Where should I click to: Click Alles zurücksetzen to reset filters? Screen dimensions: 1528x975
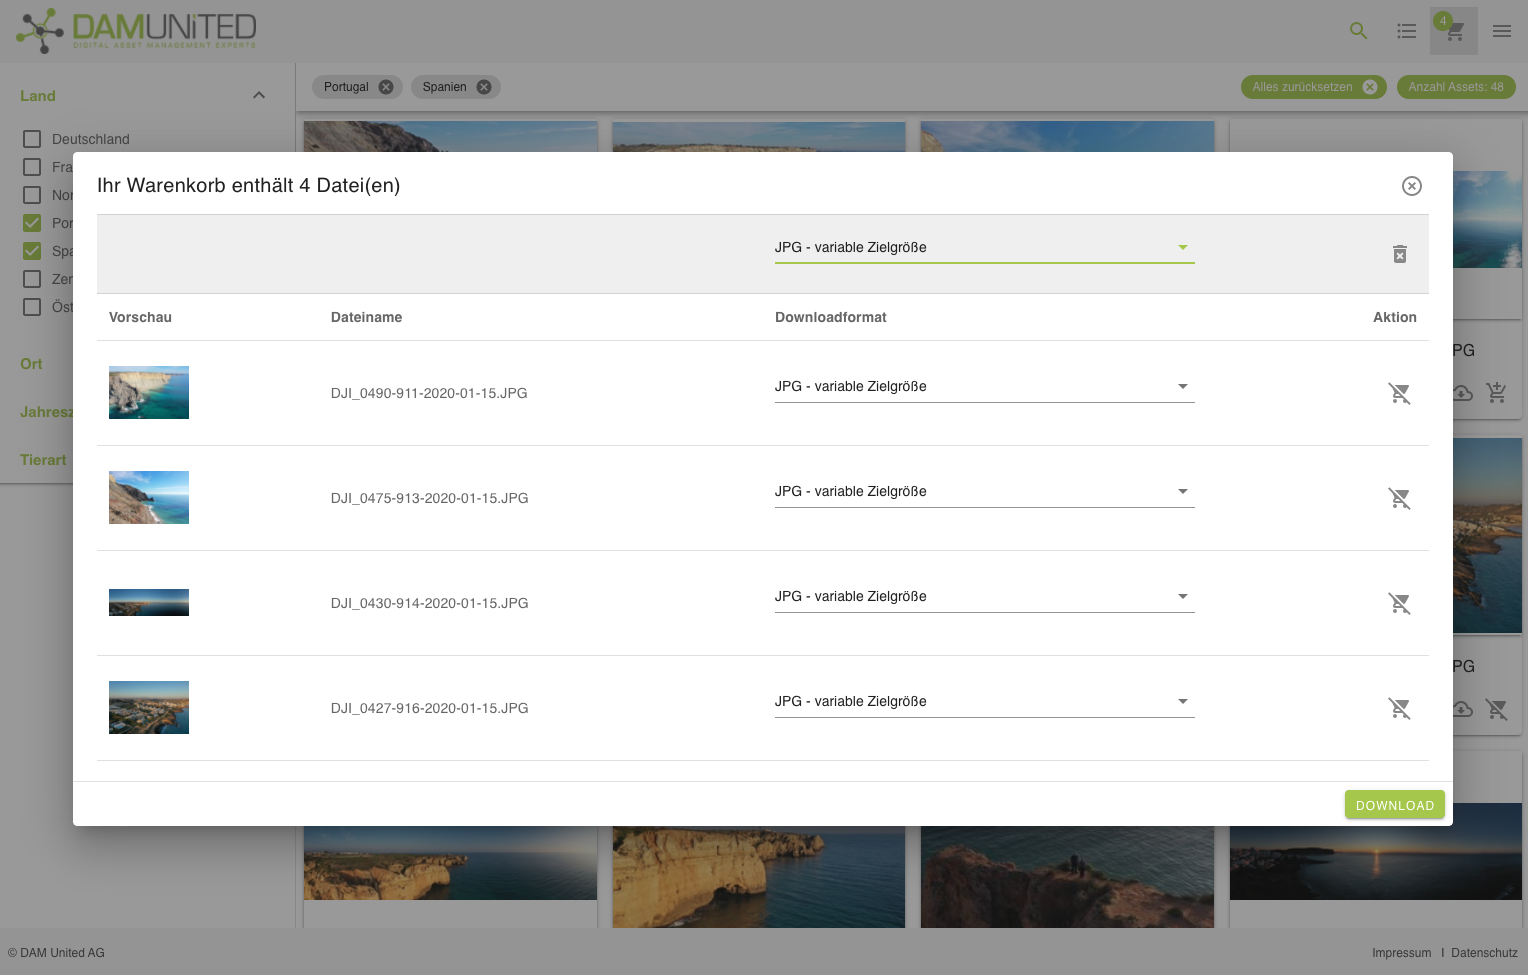(x=1313, y=87)
